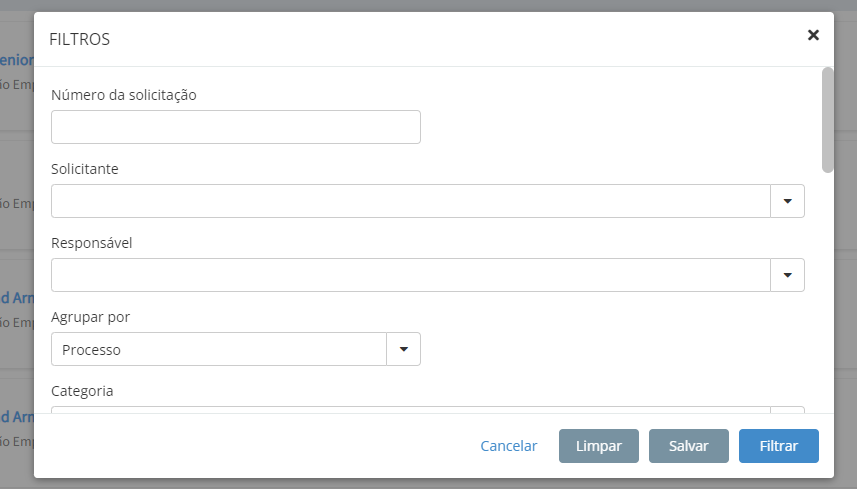
Task: Expand the Agrupar por dropdown arrow
Action: click(x=403, y=349)
